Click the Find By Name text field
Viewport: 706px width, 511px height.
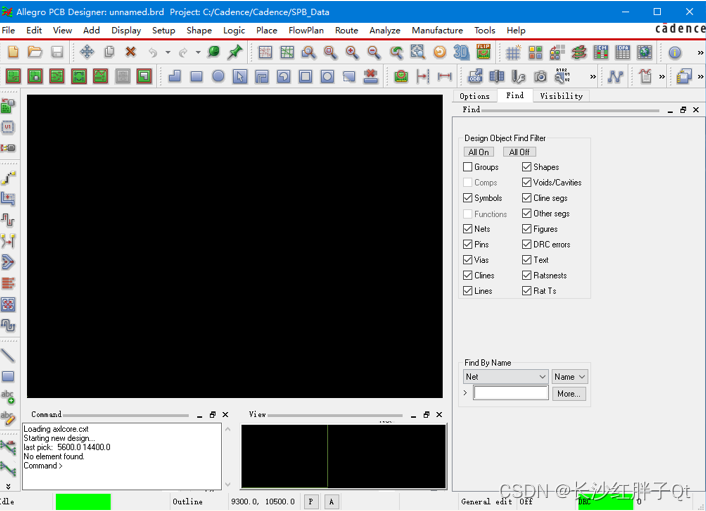(x=511, y=393)
